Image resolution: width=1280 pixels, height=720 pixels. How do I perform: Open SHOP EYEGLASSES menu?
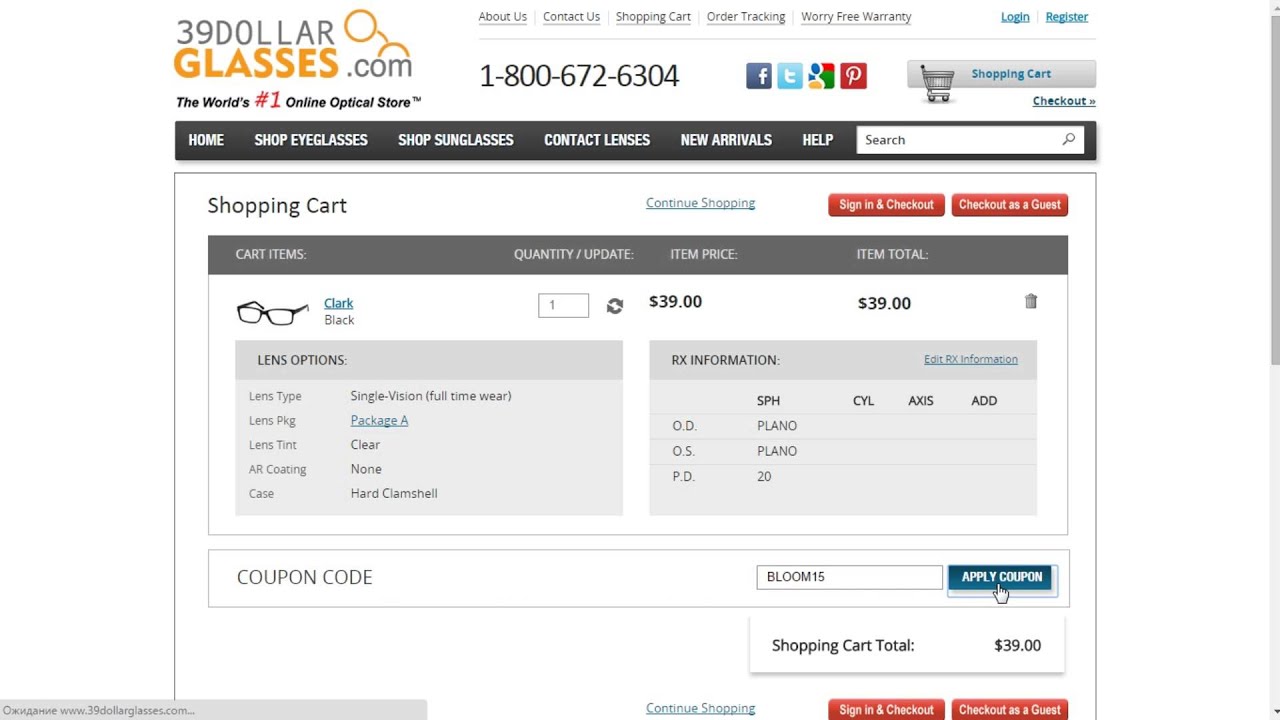311,140
